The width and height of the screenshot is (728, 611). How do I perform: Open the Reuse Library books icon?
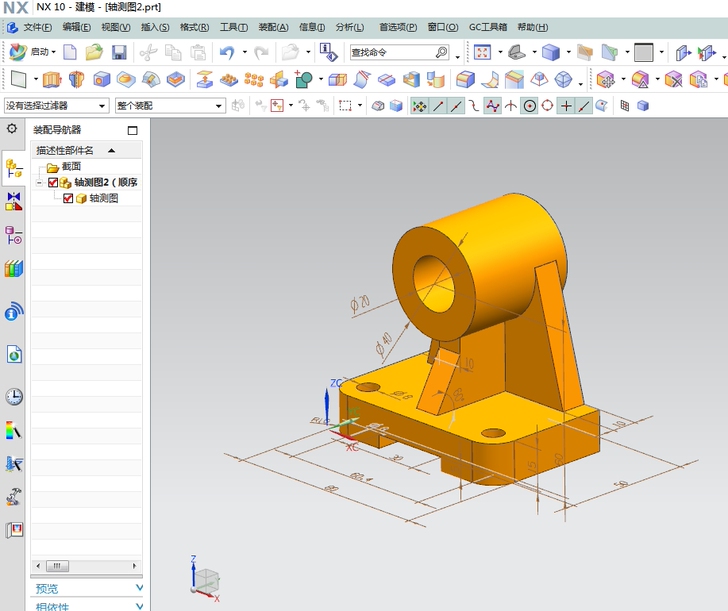pos(13,268)
